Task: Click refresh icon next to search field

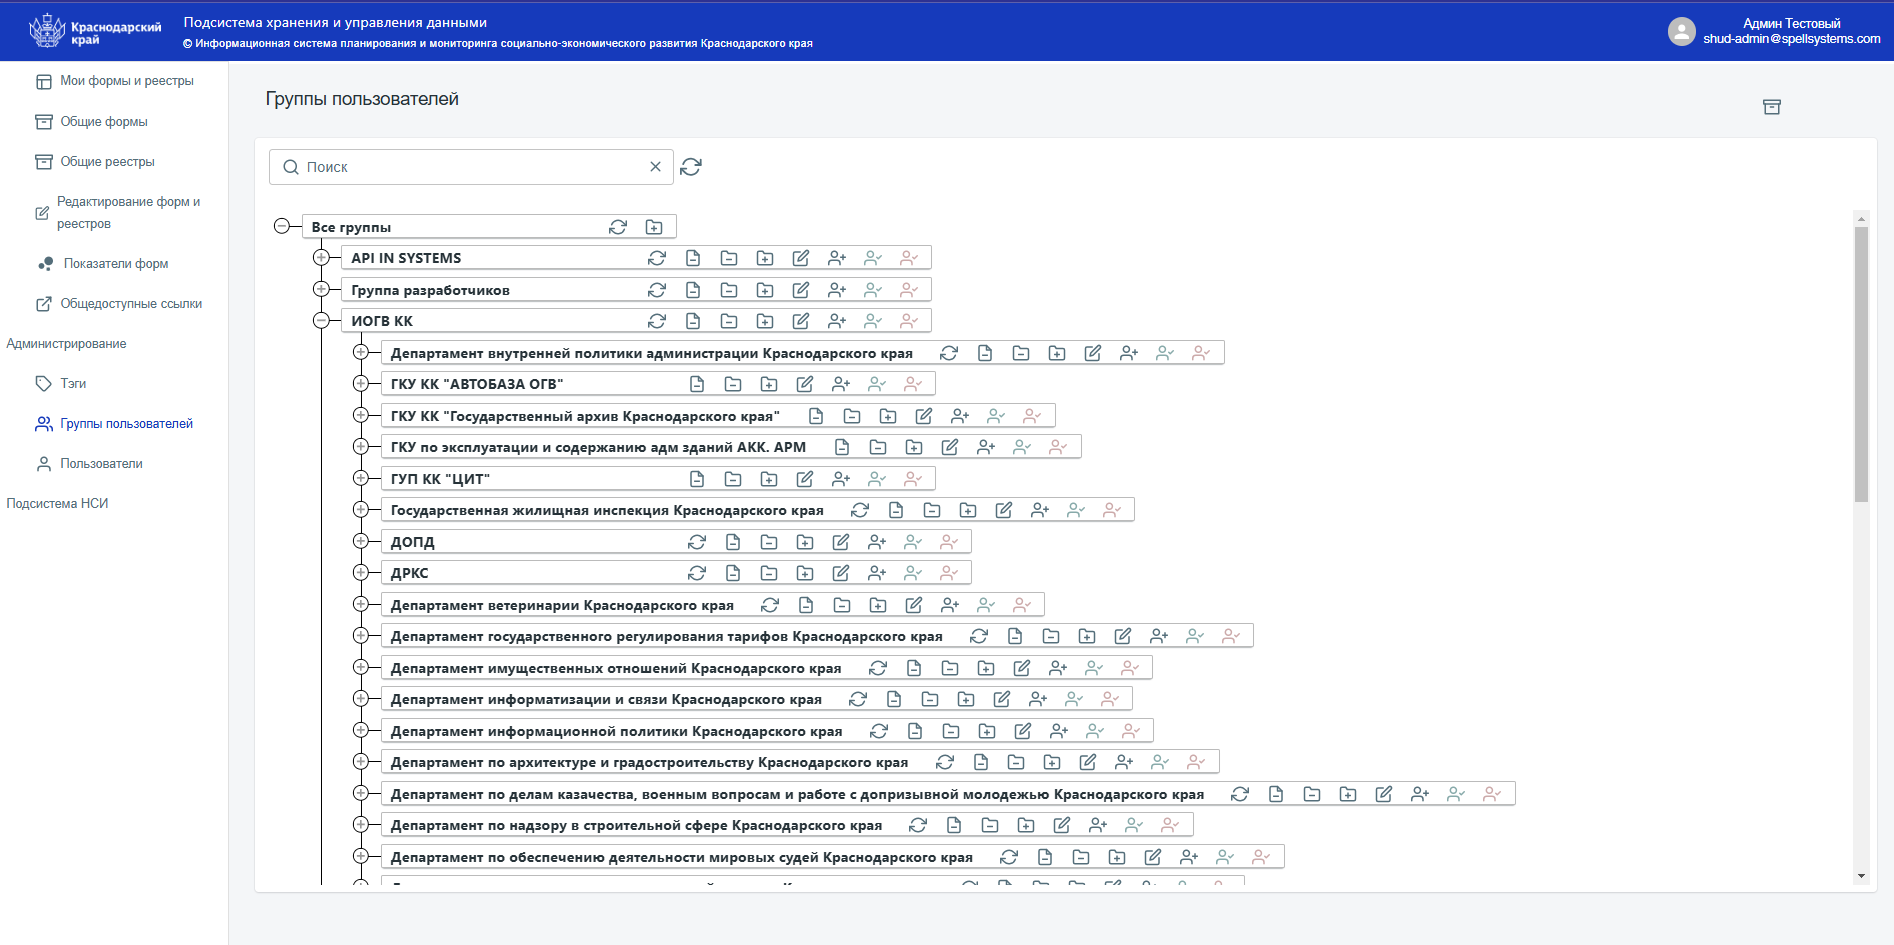Action: point(691,167)
